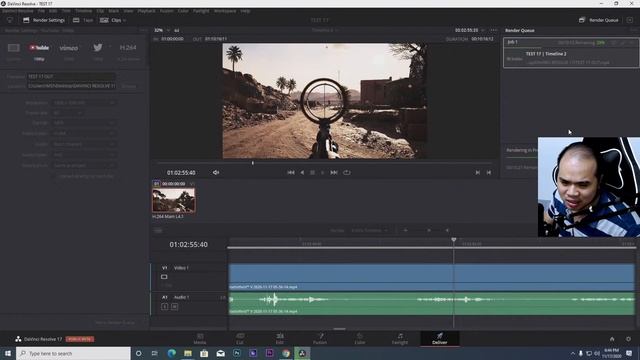Select the H.264 render preset
Image resolution: width=640 pixels, height=360 pixels.
click(128, 48)
